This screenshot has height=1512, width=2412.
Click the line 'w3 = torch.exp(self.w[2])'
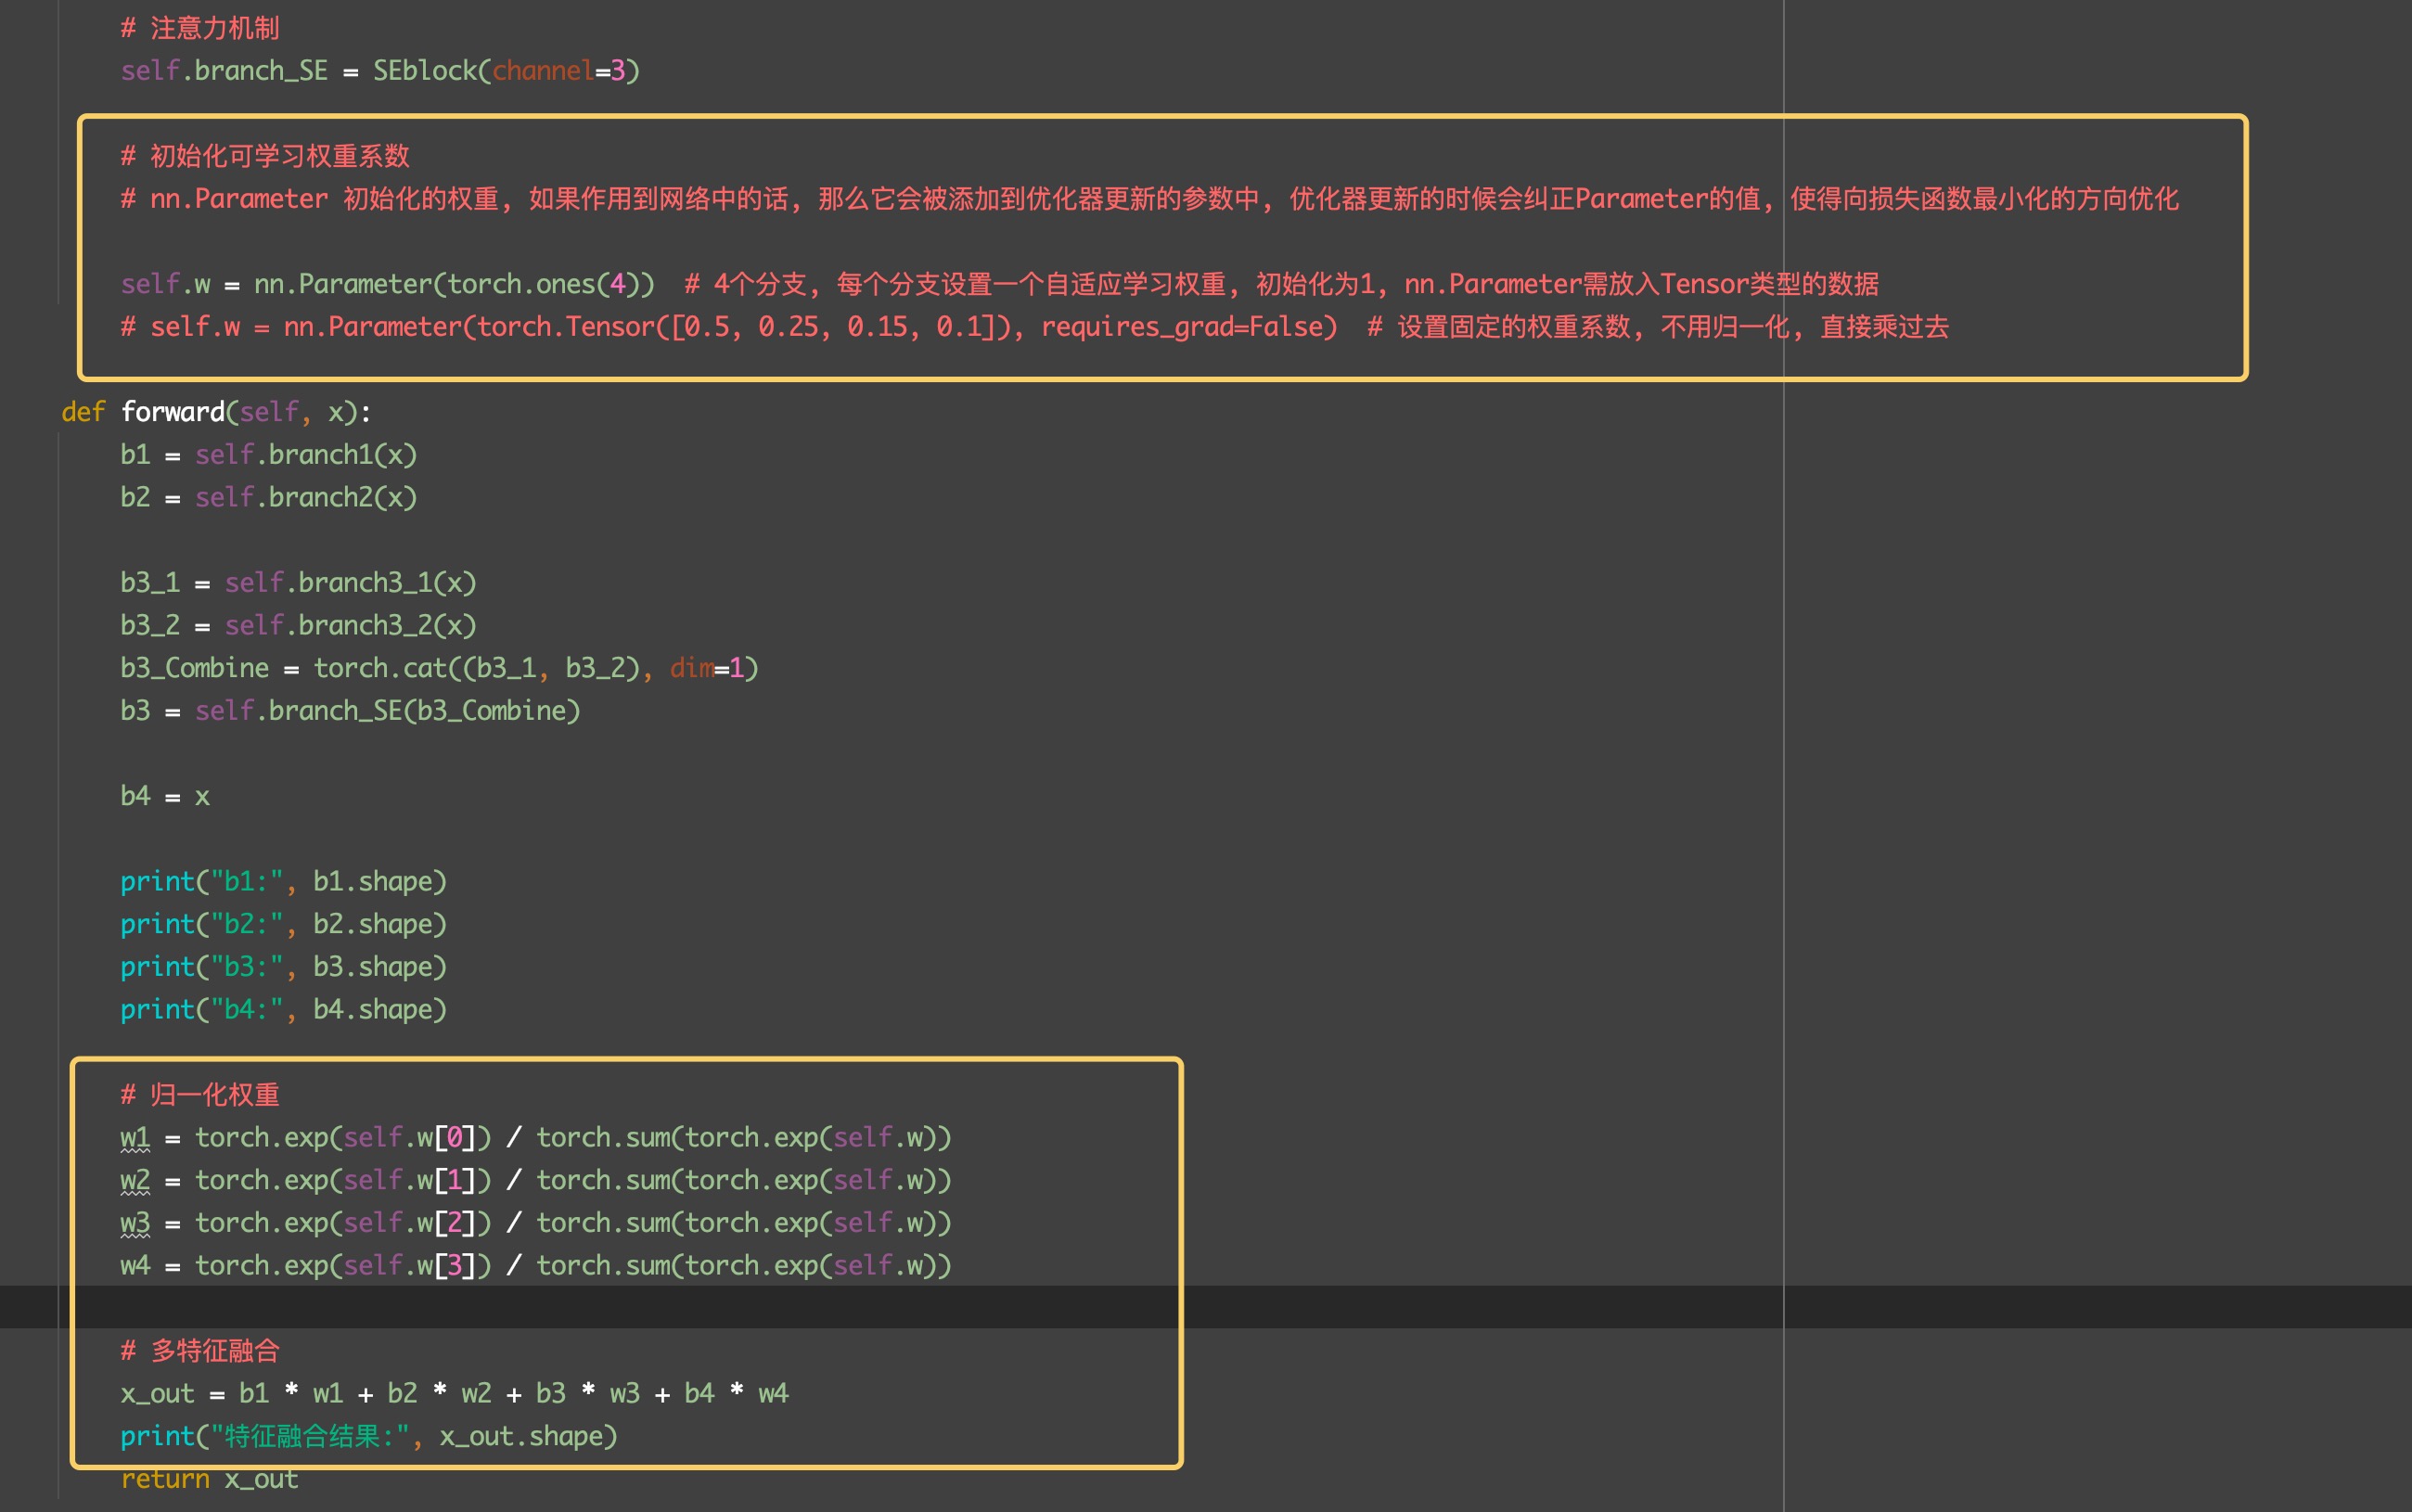click(x=536, y=1223)
